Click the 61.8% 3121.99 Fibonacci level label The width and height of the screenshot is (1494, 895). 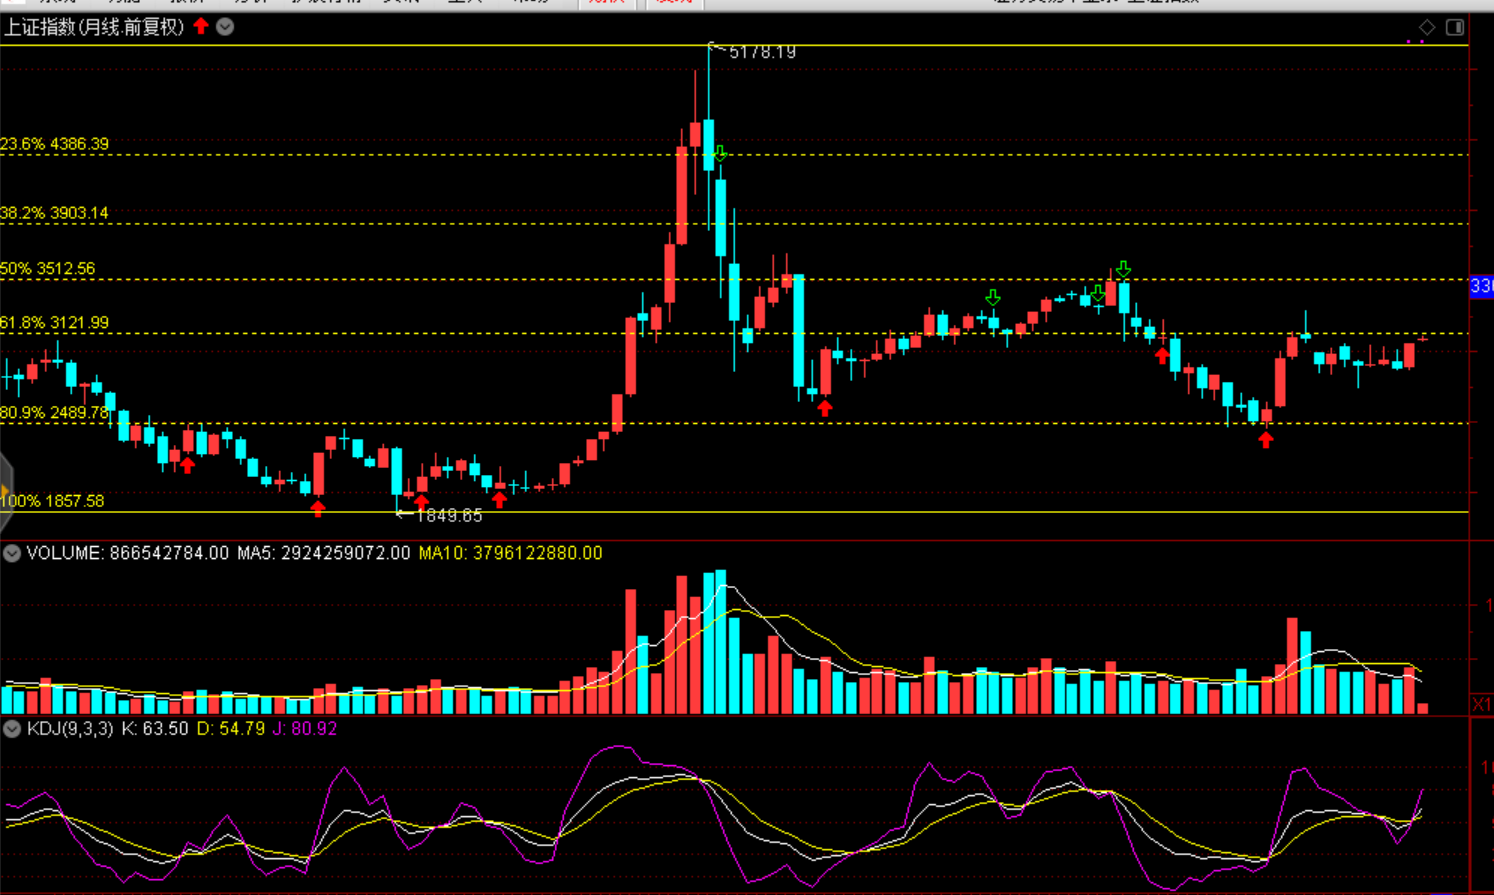pos(55,323)
